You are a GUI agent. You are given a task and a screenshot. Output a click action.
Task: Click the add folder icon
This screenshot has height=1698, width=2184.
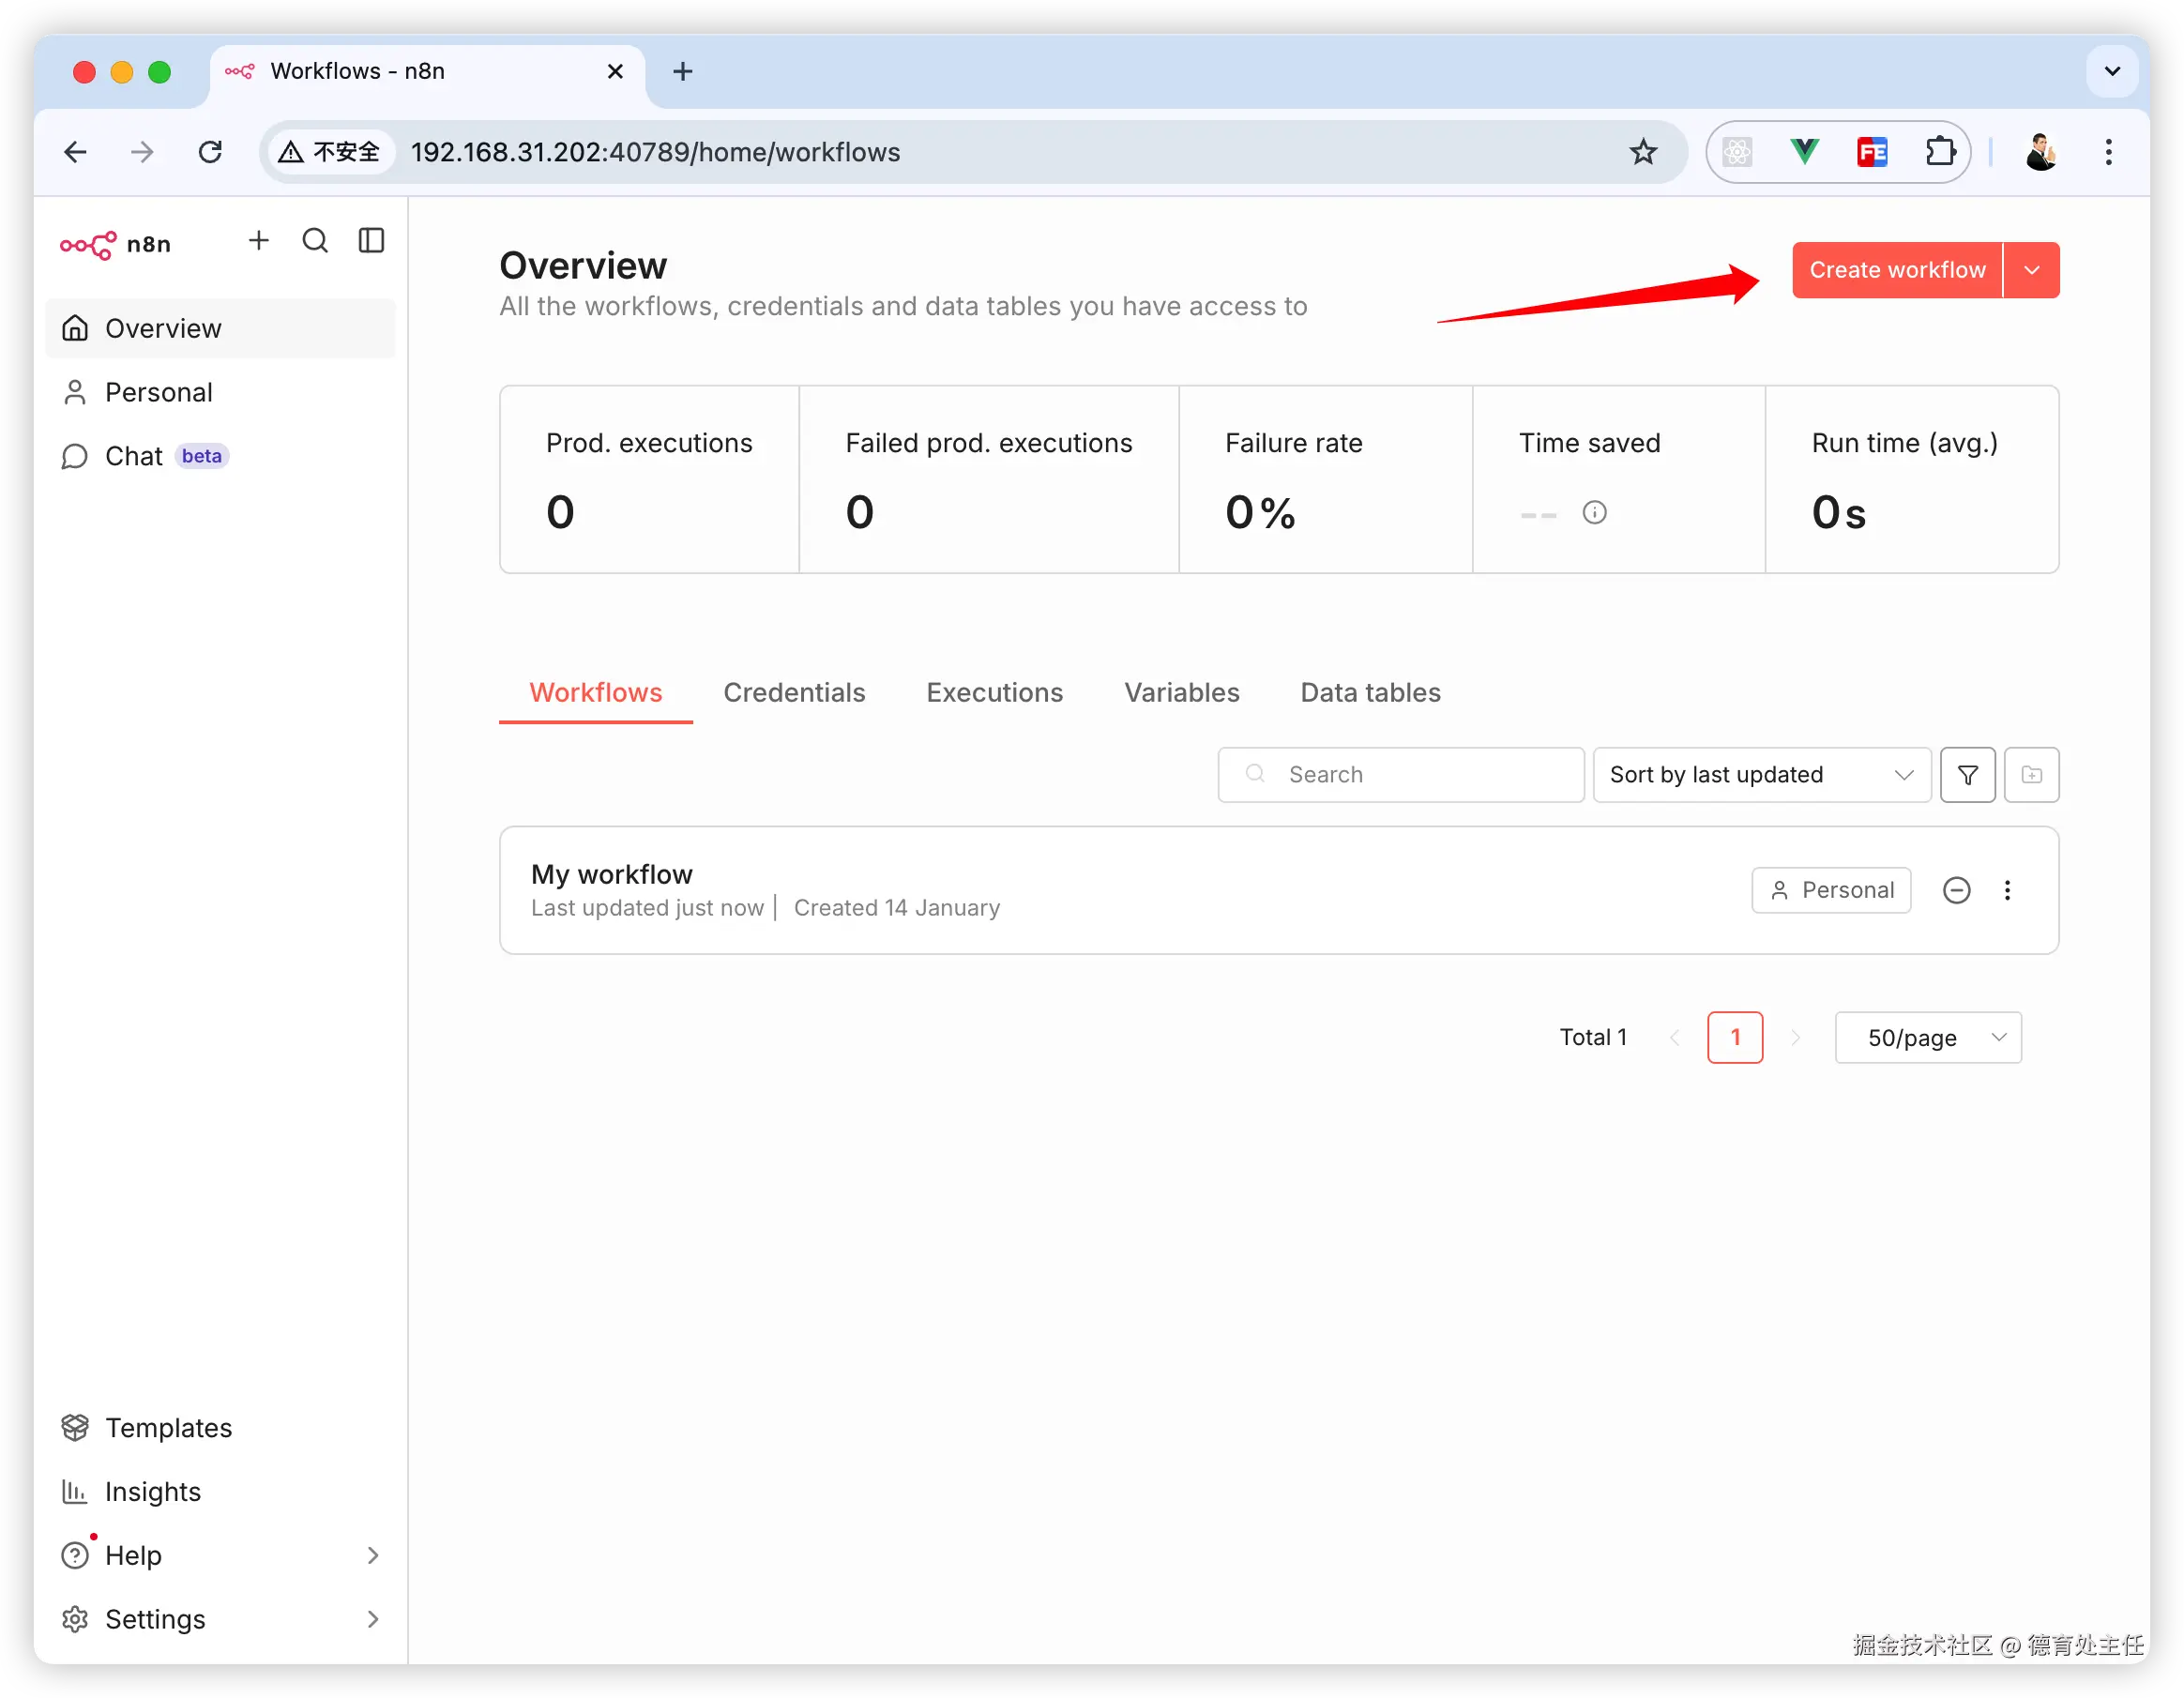[2031, 775]
